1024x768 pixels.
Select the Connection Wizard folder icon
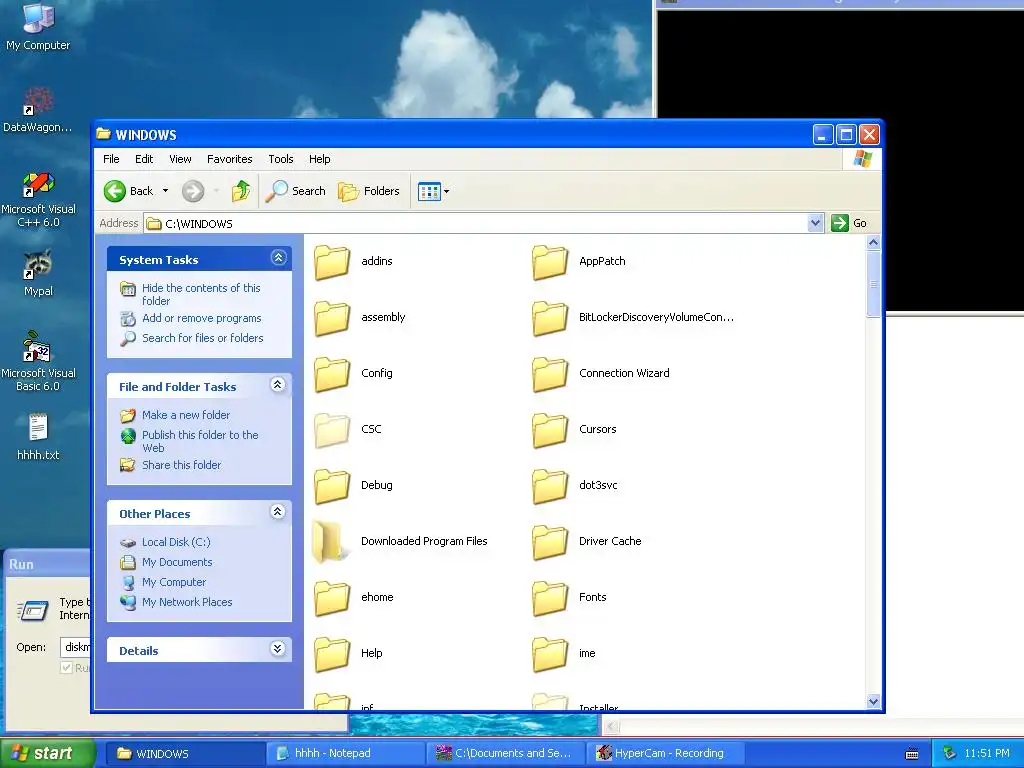click(550, 374)
